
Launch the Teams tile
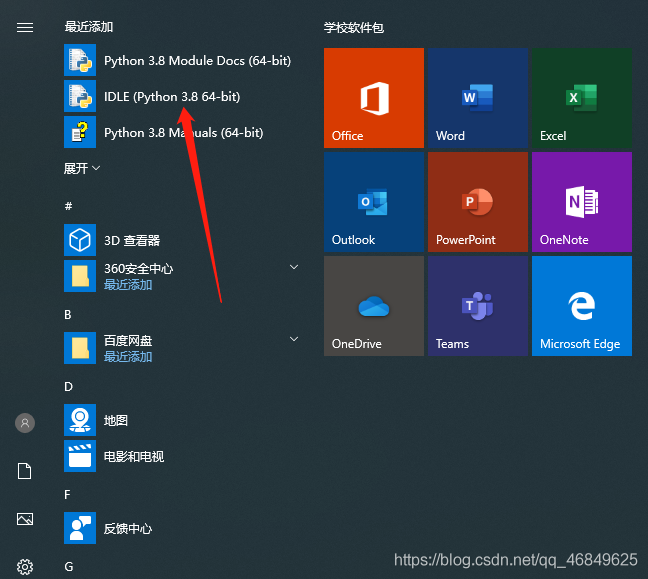pos(478,306)
